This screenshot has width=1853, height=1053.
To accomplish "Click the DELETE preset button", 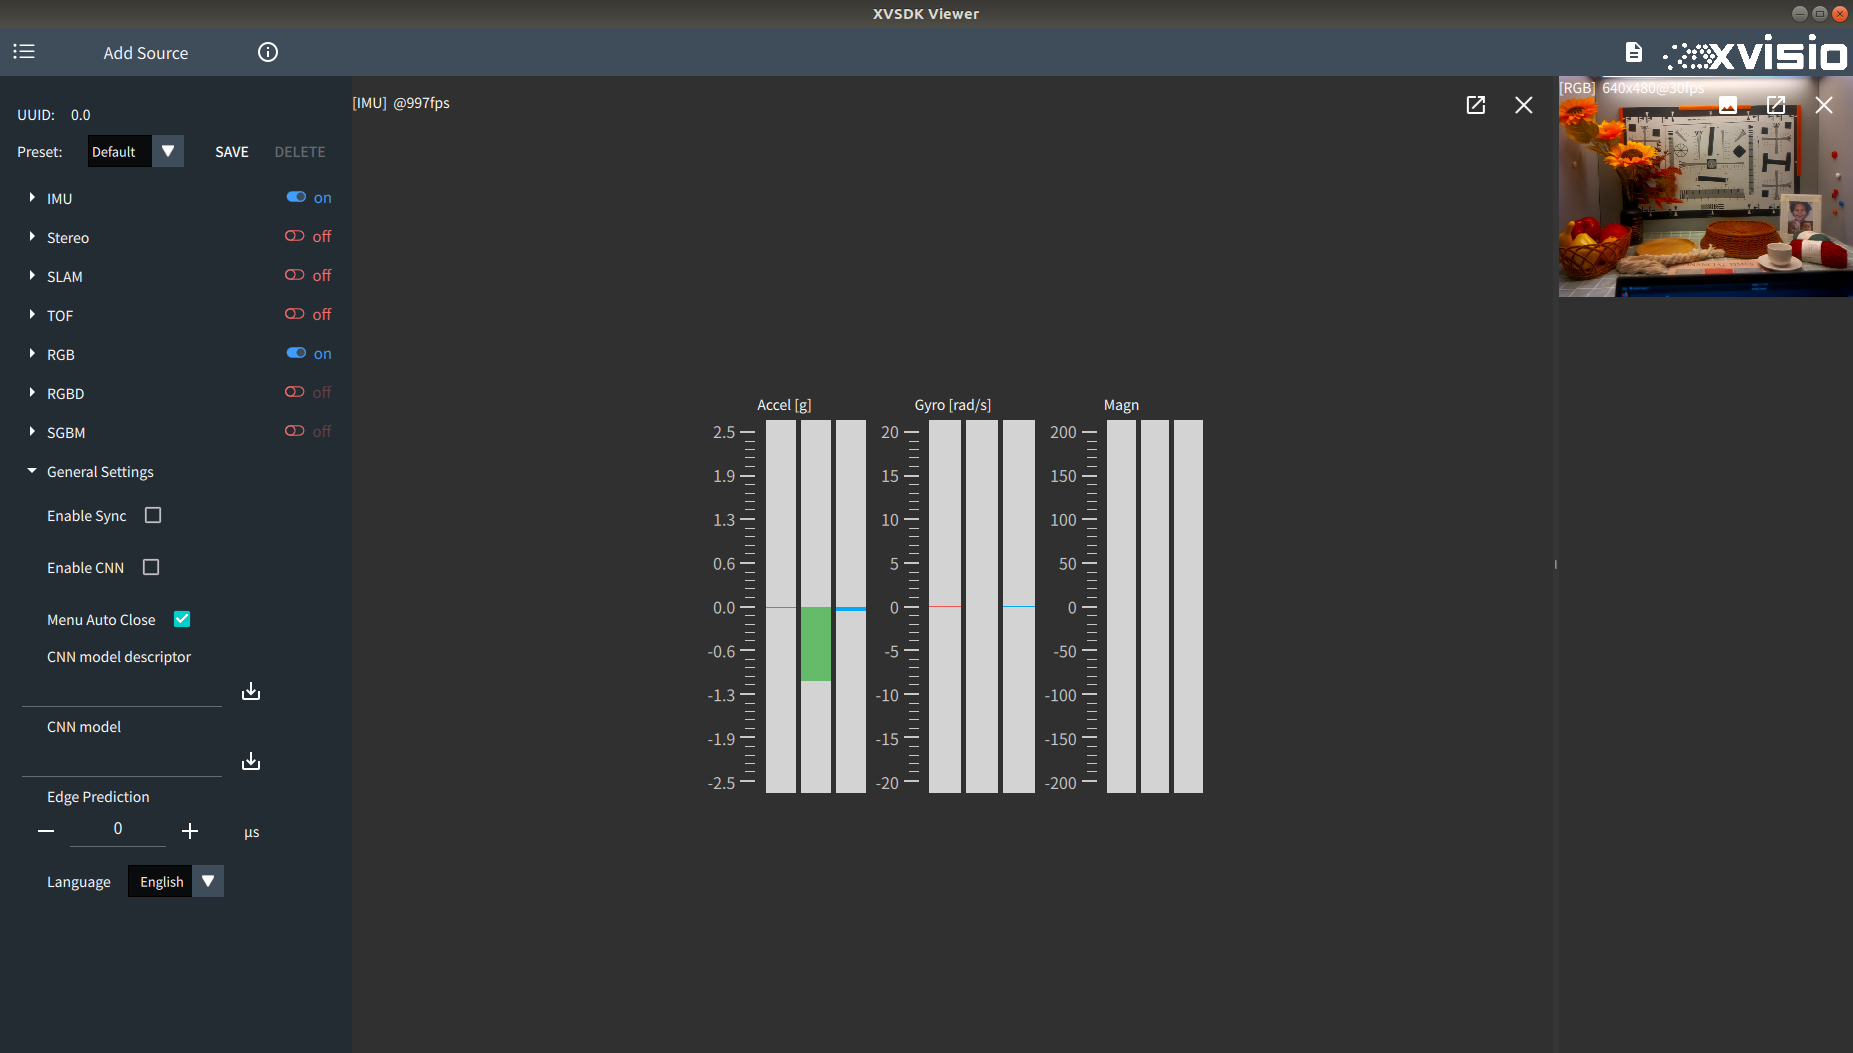I will pyautogui.click(x=300, y=152).
